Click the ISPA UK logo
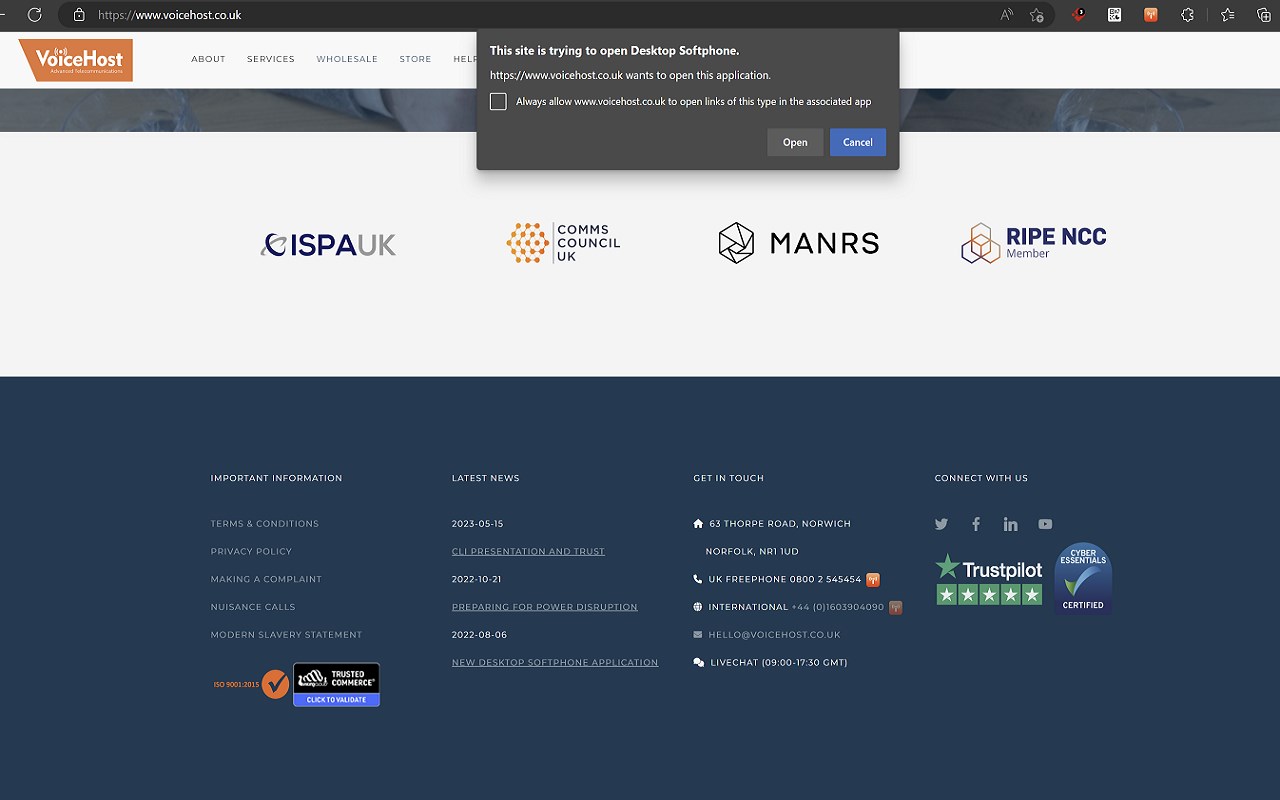Screen dimensions: 1280x800 328,244
